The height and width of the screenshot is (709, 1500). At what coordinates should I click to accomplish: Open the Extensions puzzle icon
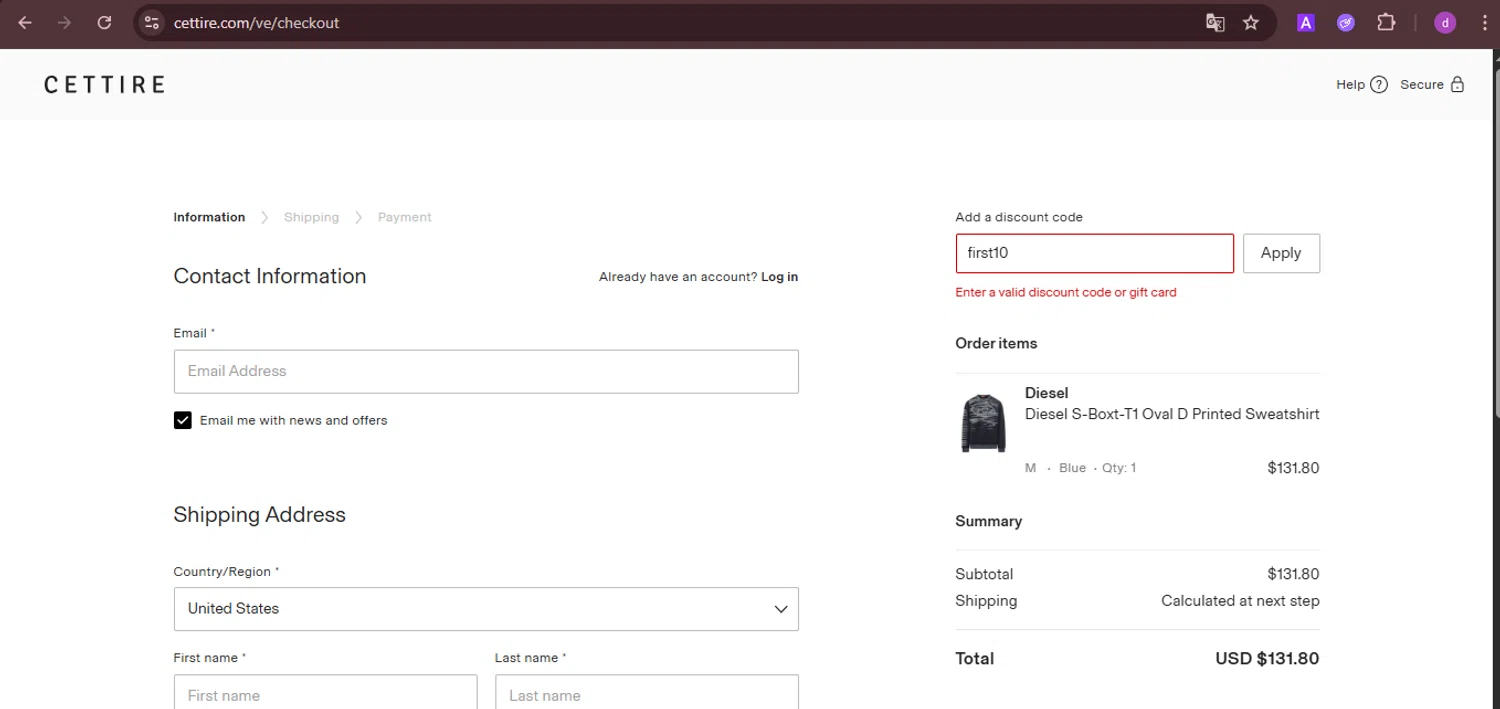click(x=1386, y=23)
